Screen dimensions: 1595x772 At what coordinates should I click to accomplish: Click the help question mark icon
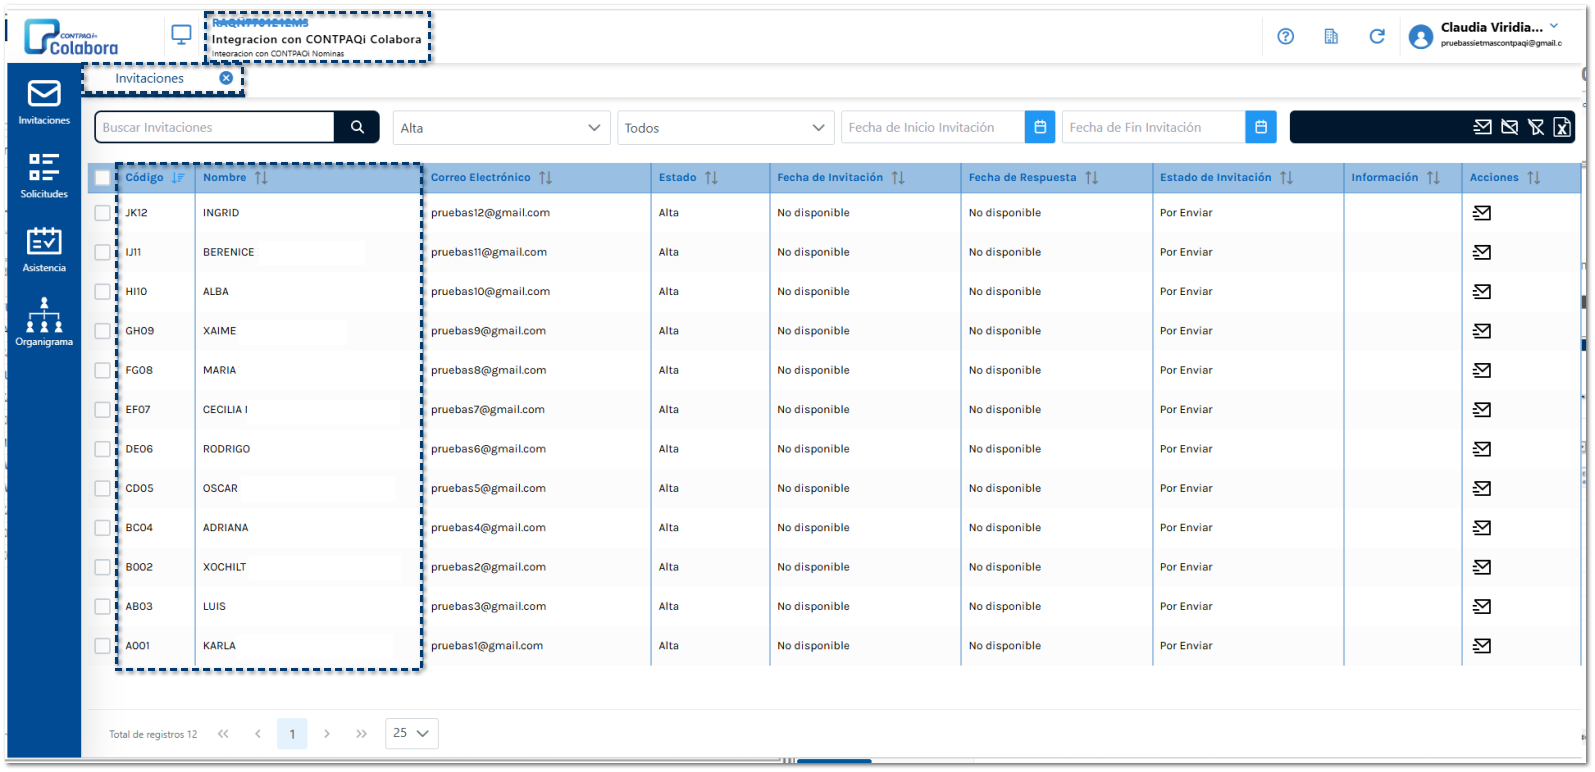[1285, 37]
